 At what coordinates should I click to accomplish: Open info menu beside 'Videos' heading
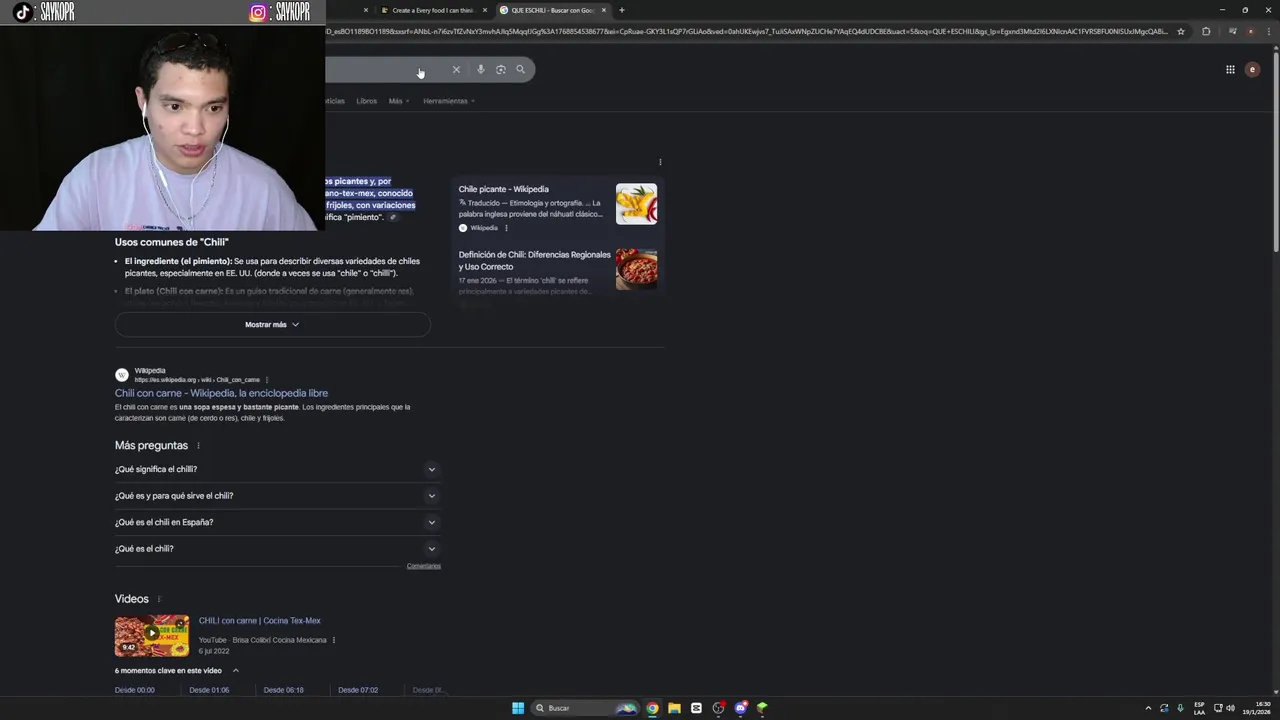click(158, 599)
